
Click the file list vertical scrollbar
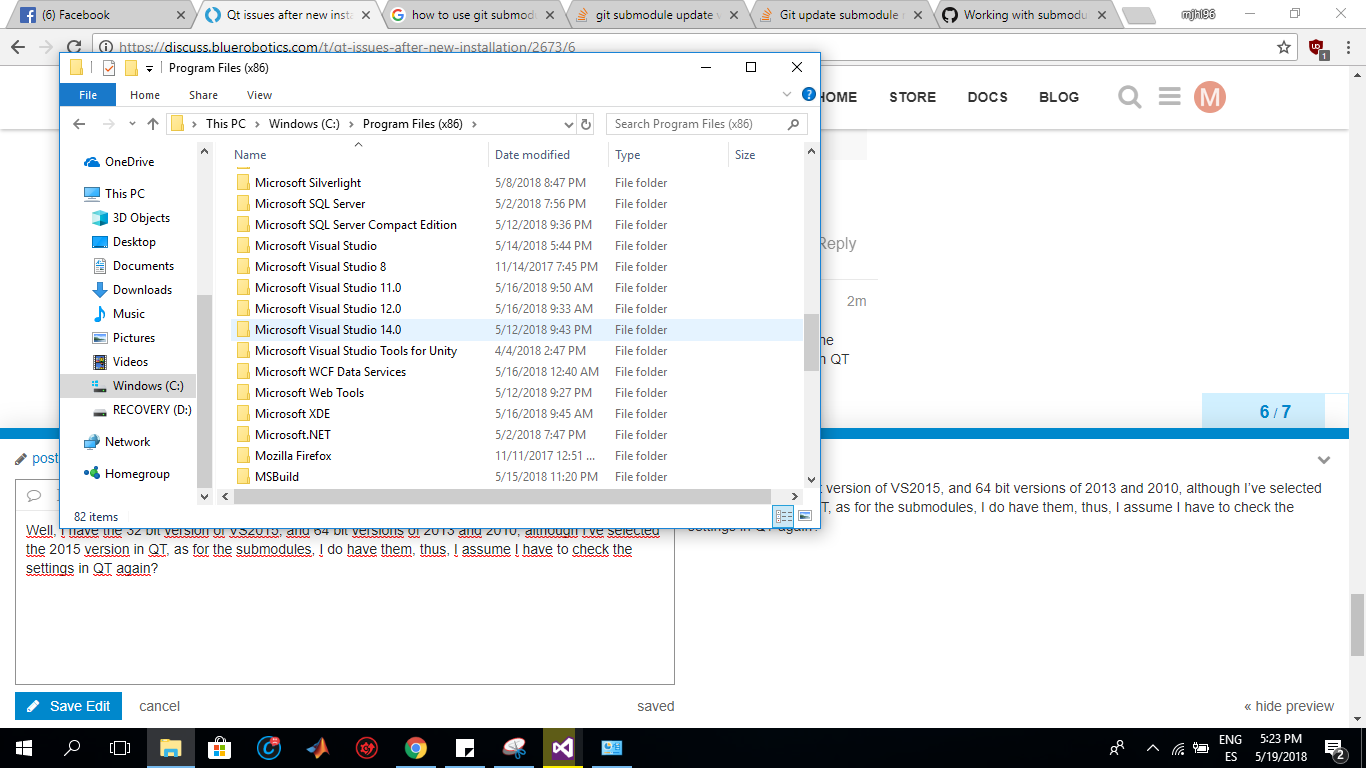pyautogui.click(x=811, y=343)
